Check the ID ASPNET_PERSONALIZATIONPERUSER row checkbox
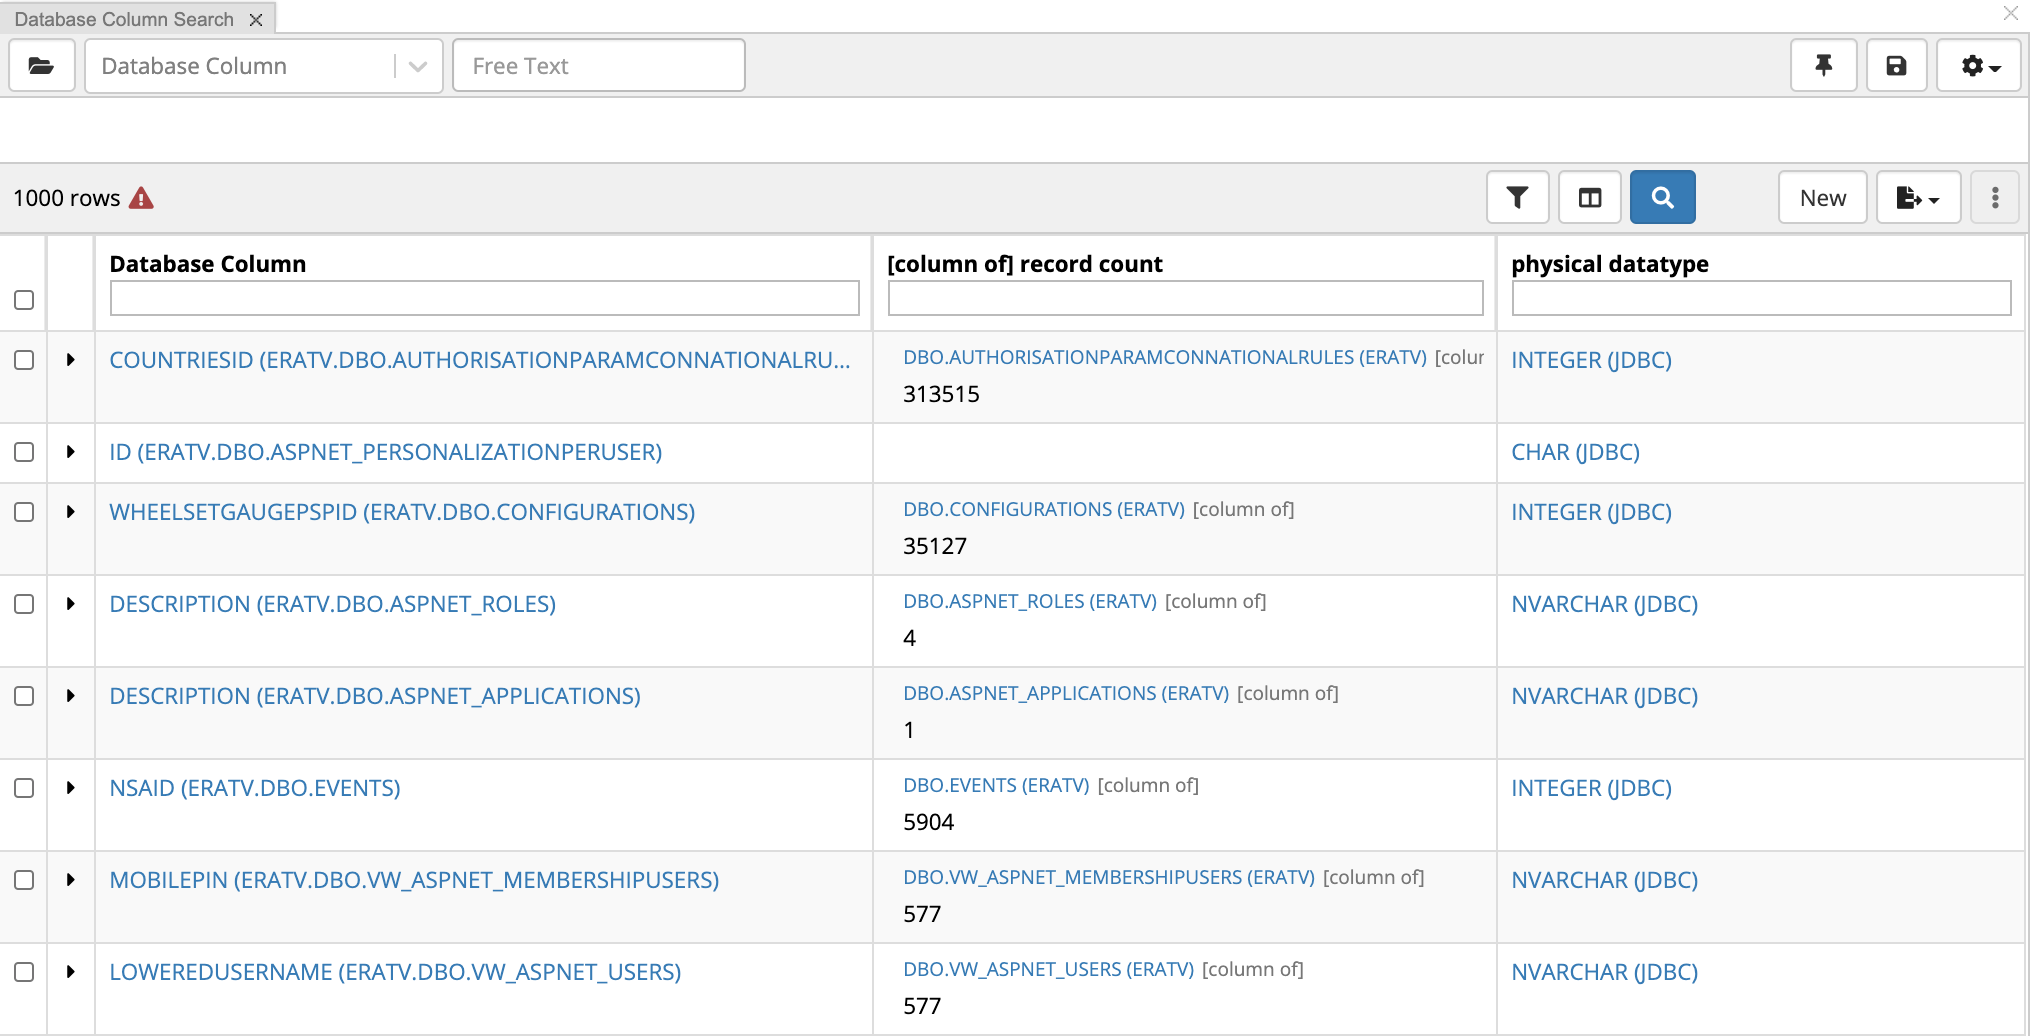 coord(24,452)
